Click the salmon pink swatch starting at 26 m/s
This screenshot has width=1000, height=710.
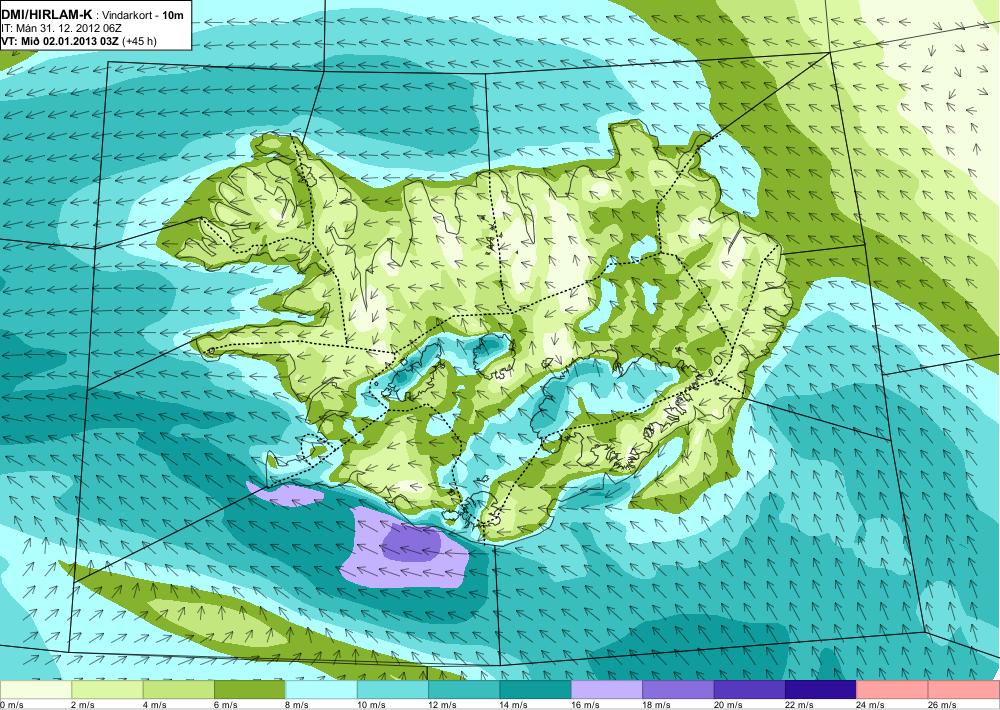click(x=964, y=690)
